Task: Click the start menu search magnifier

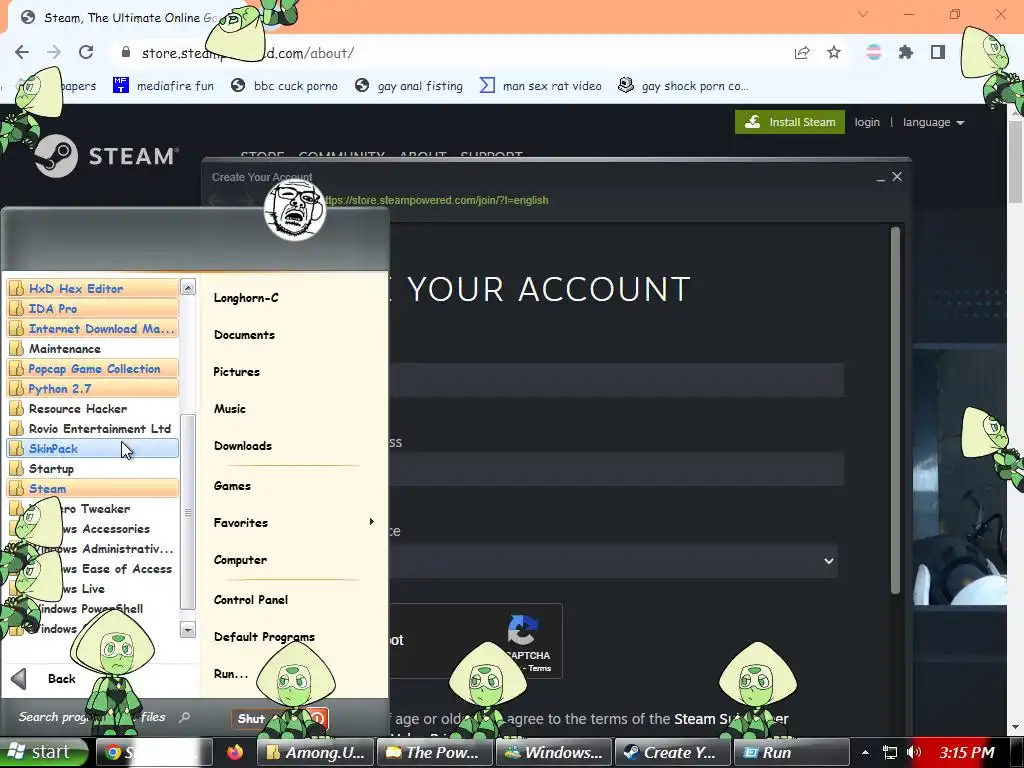Action: [x=185, y=717]
